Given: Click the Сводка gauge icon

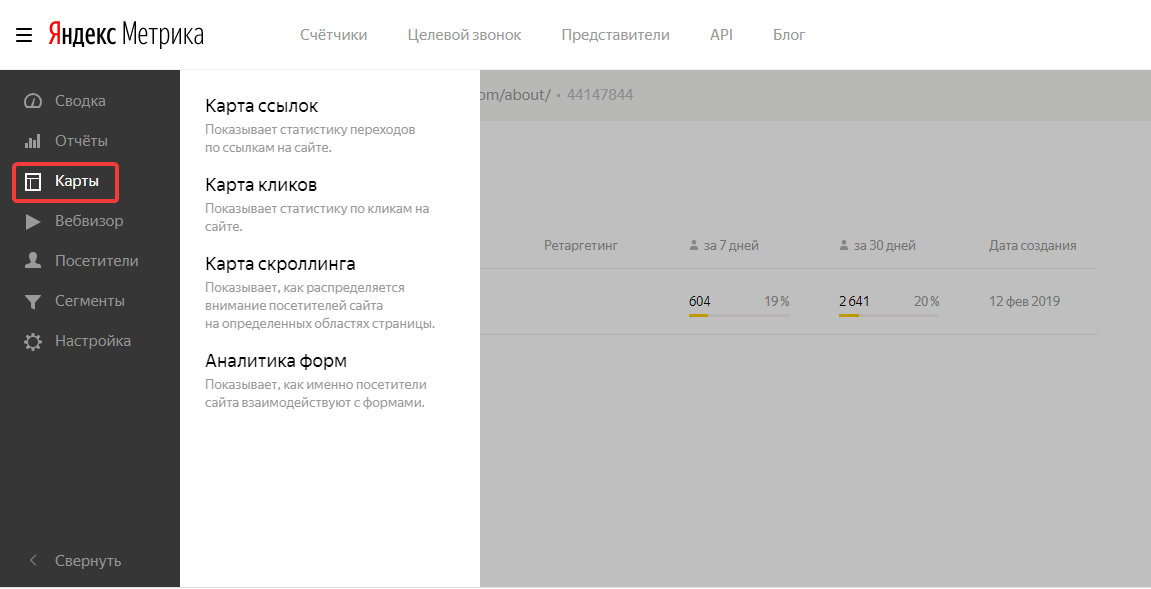Looking at the screenshot, I should point(32,101).
